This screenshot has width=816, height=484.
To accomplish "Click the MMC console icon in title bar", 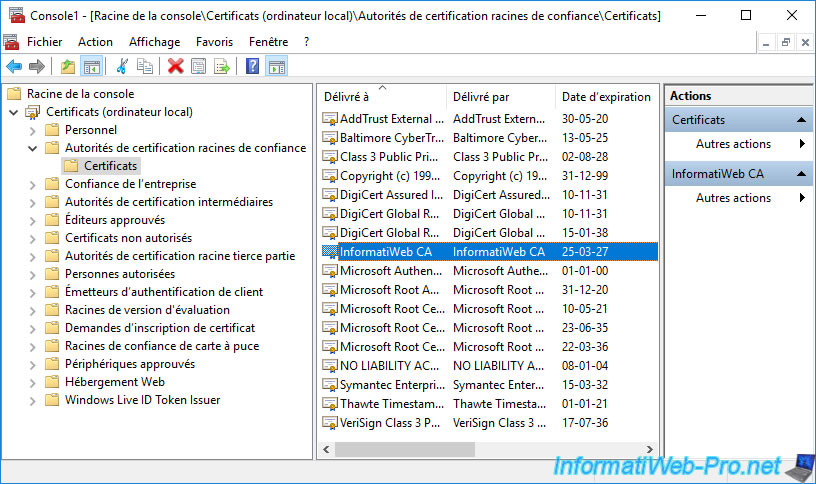I will (x=17, y=16).
